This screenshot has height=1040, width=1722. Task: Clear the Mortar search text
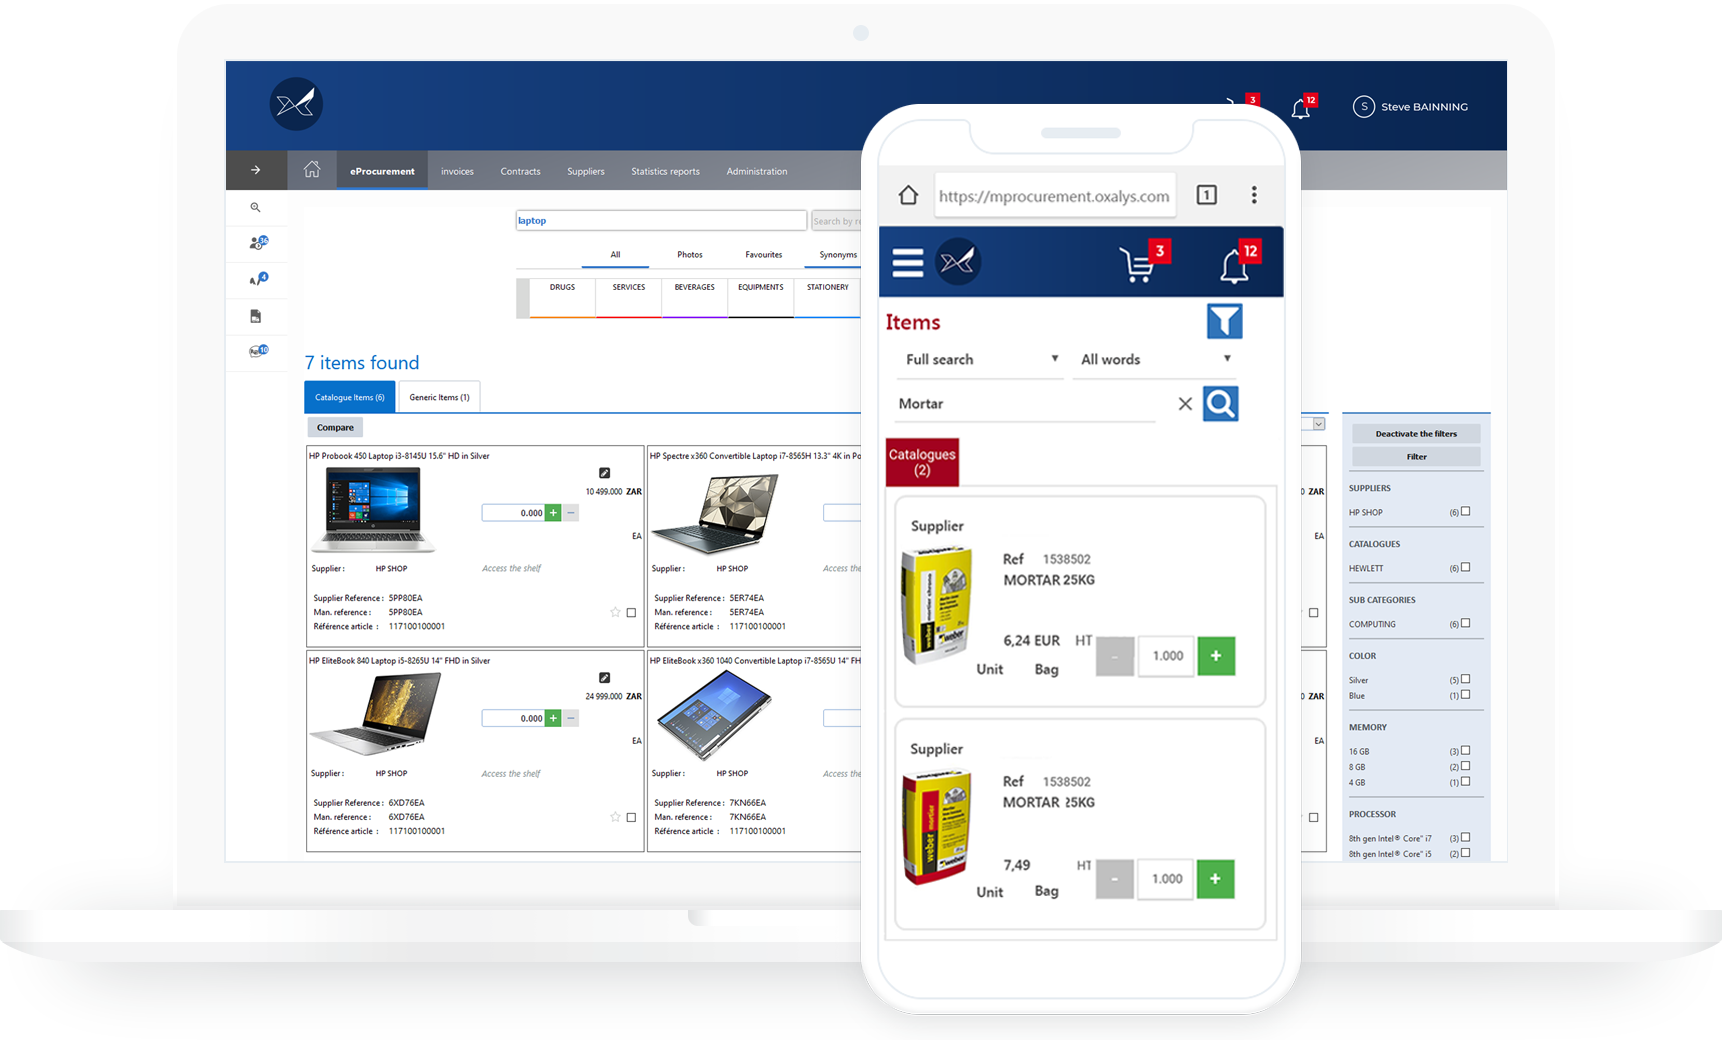tap(1185, 404)
